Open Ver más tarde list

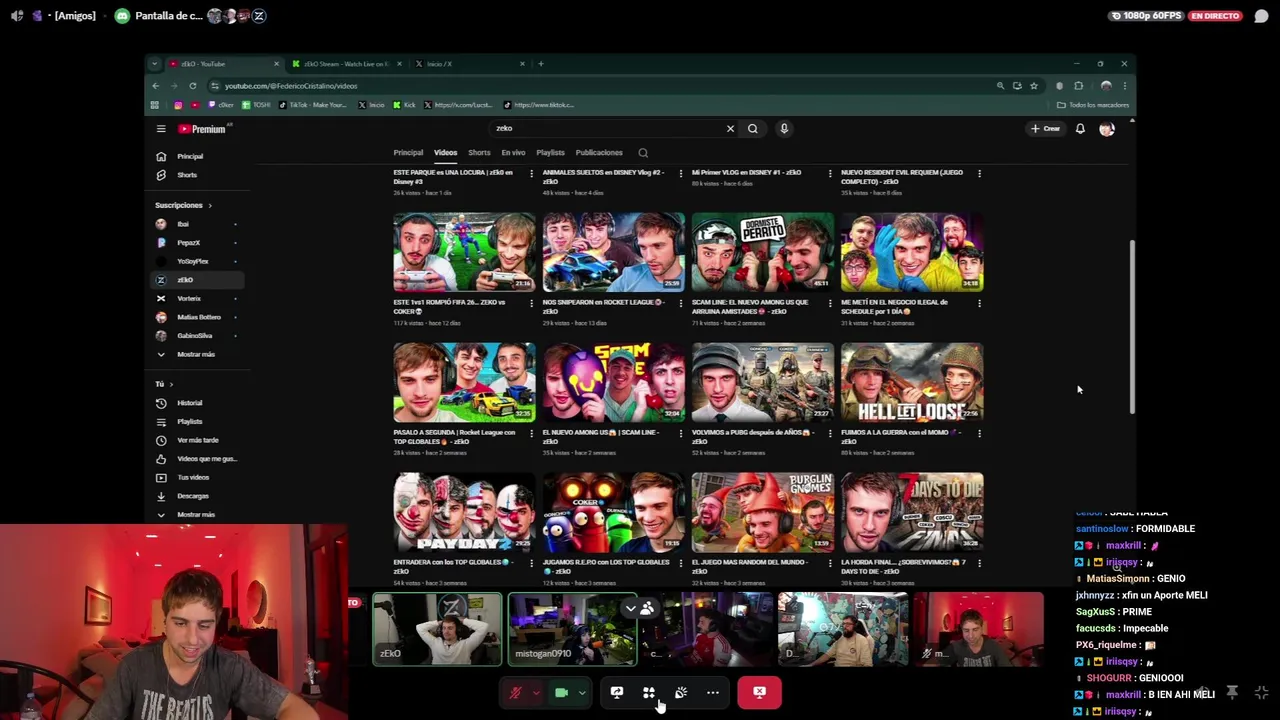click(197, 440)
